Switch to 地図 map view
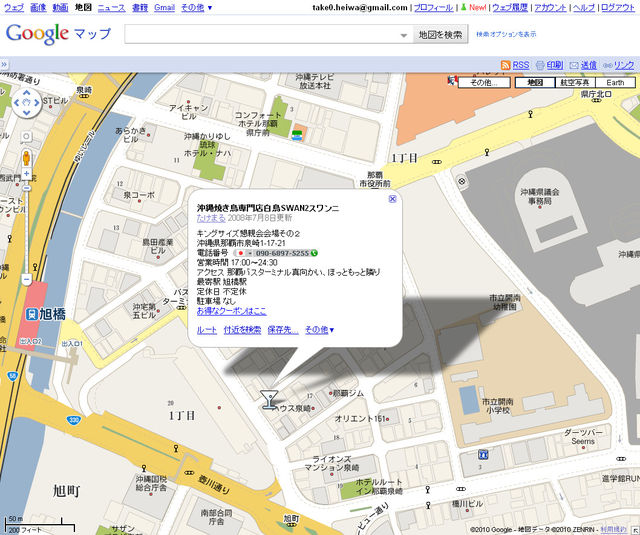Image resolution: width=640 pixels, height=535 pixels. click(535, 82)
